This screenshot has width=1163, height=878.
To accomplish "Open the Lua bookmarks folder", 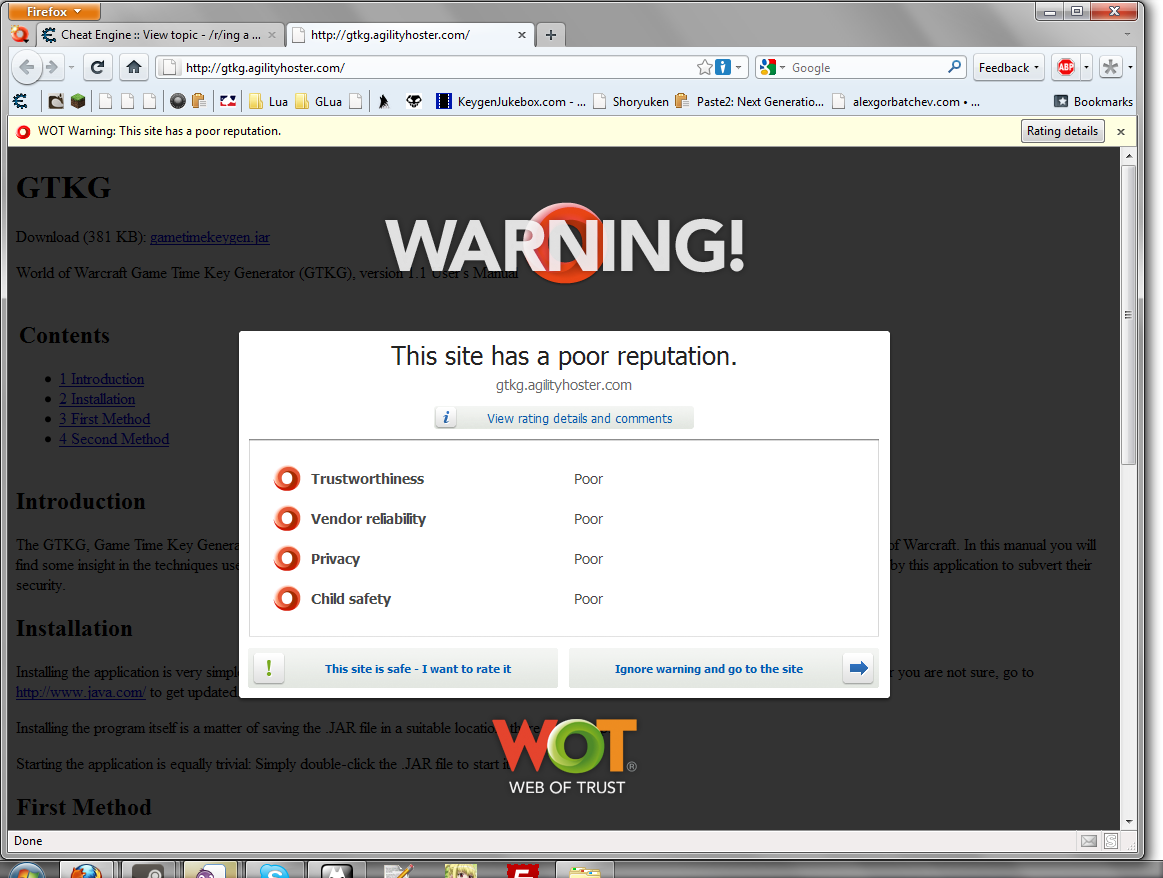I will [268, 102].
